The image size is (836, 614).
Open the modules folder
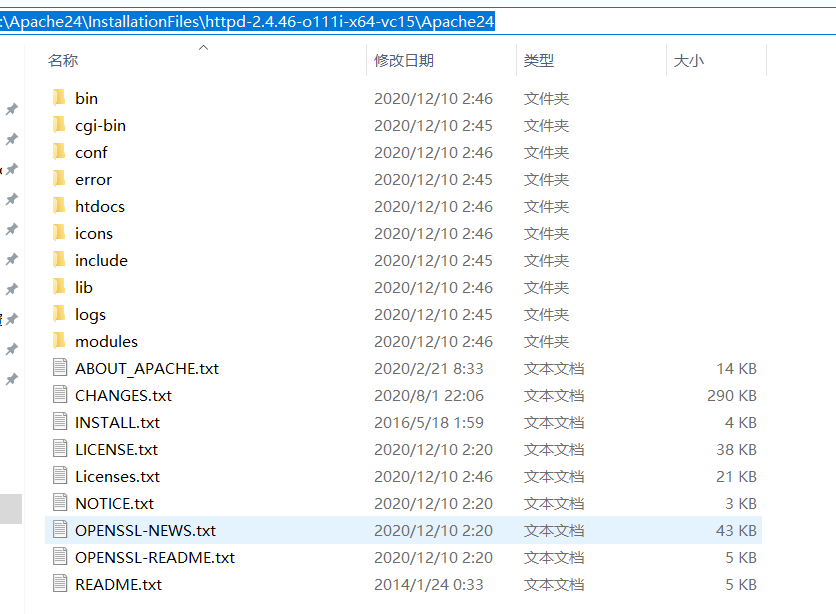point(106,340)
